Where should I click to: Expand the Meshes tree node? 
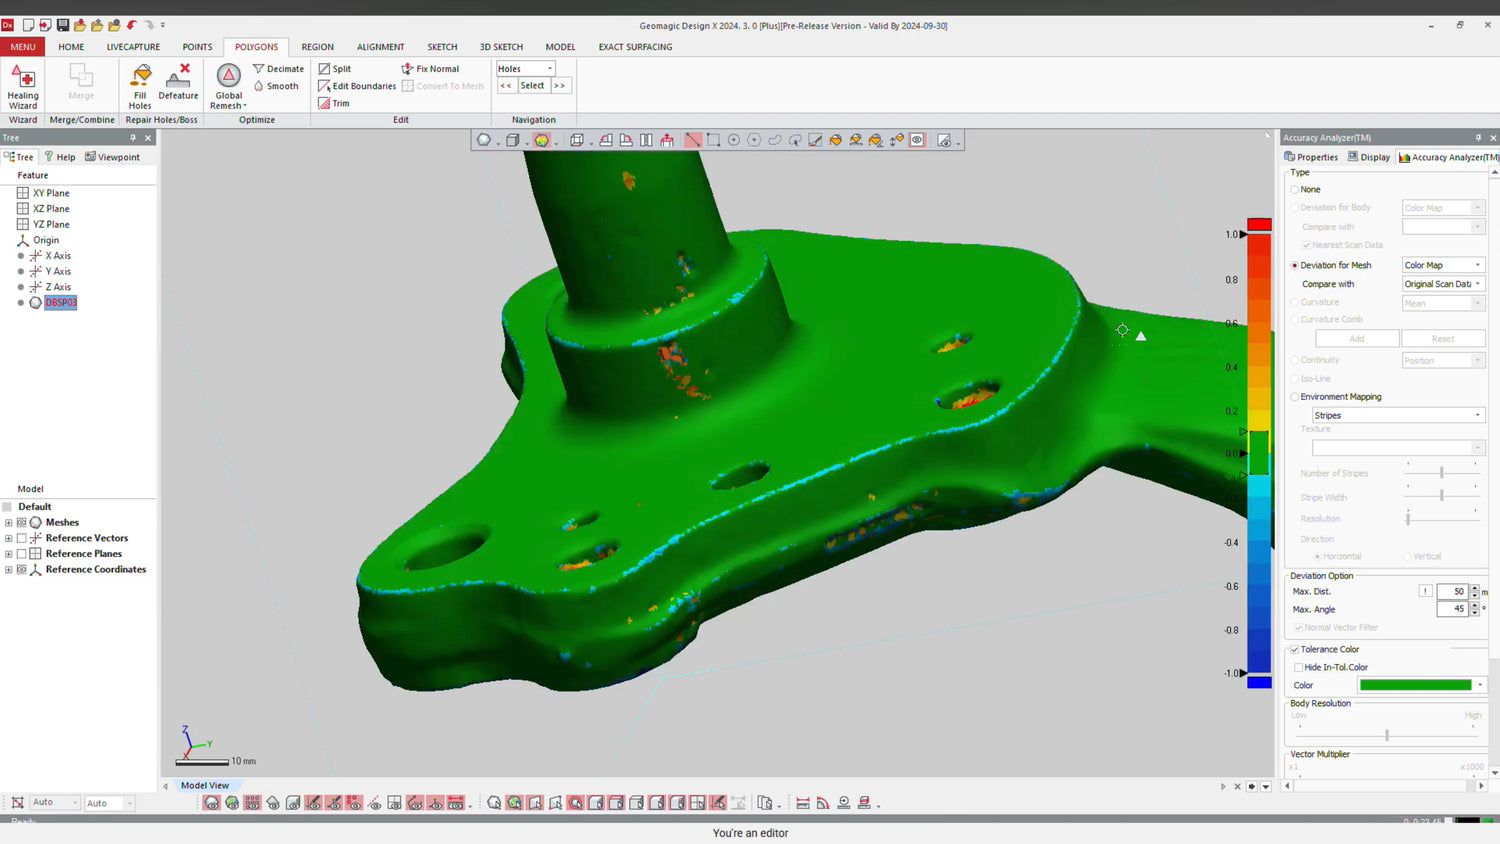9,522
